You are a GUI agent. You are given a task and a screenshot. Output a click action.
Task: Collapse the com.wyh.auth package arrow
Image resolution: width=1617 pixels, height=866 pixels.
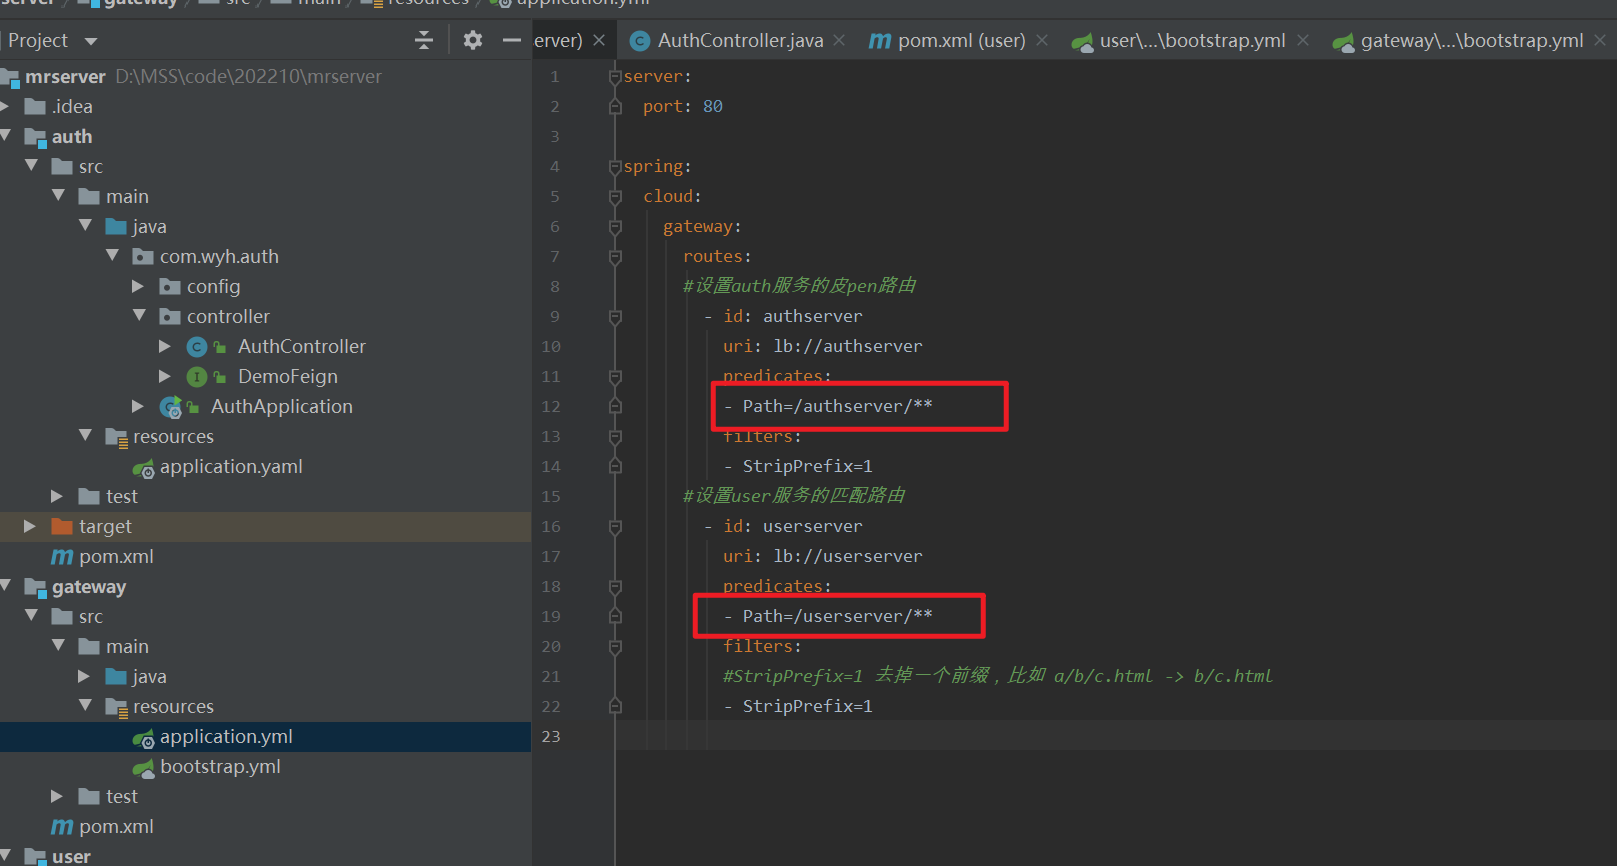(x=112, y=256)
